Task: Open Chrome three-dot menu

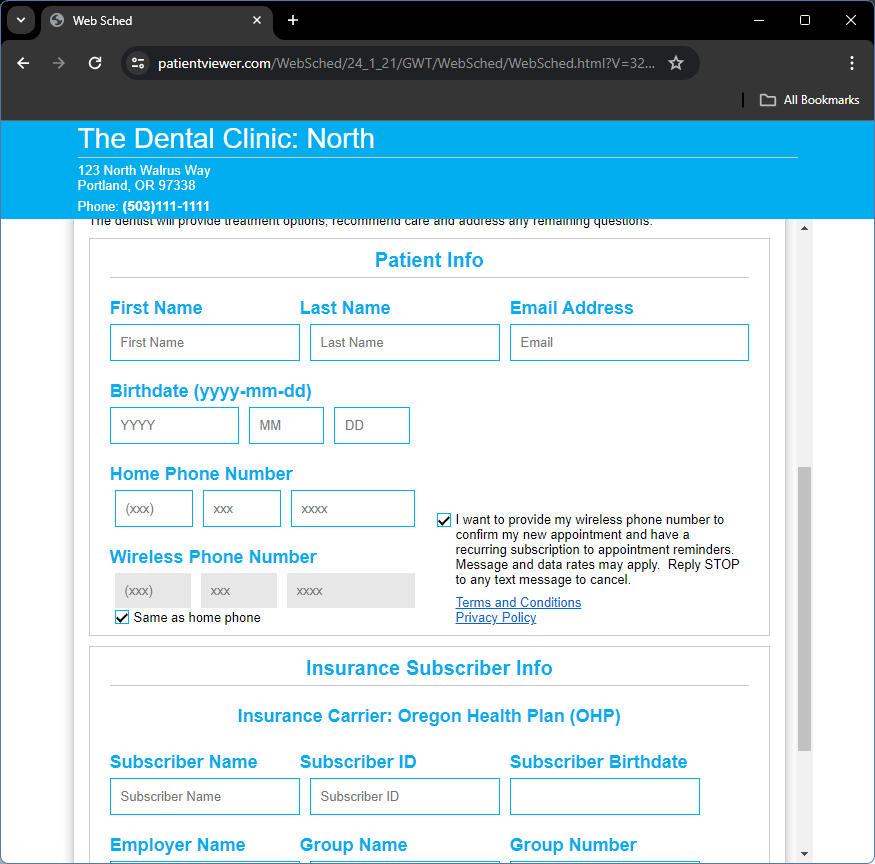Action: 852,63
